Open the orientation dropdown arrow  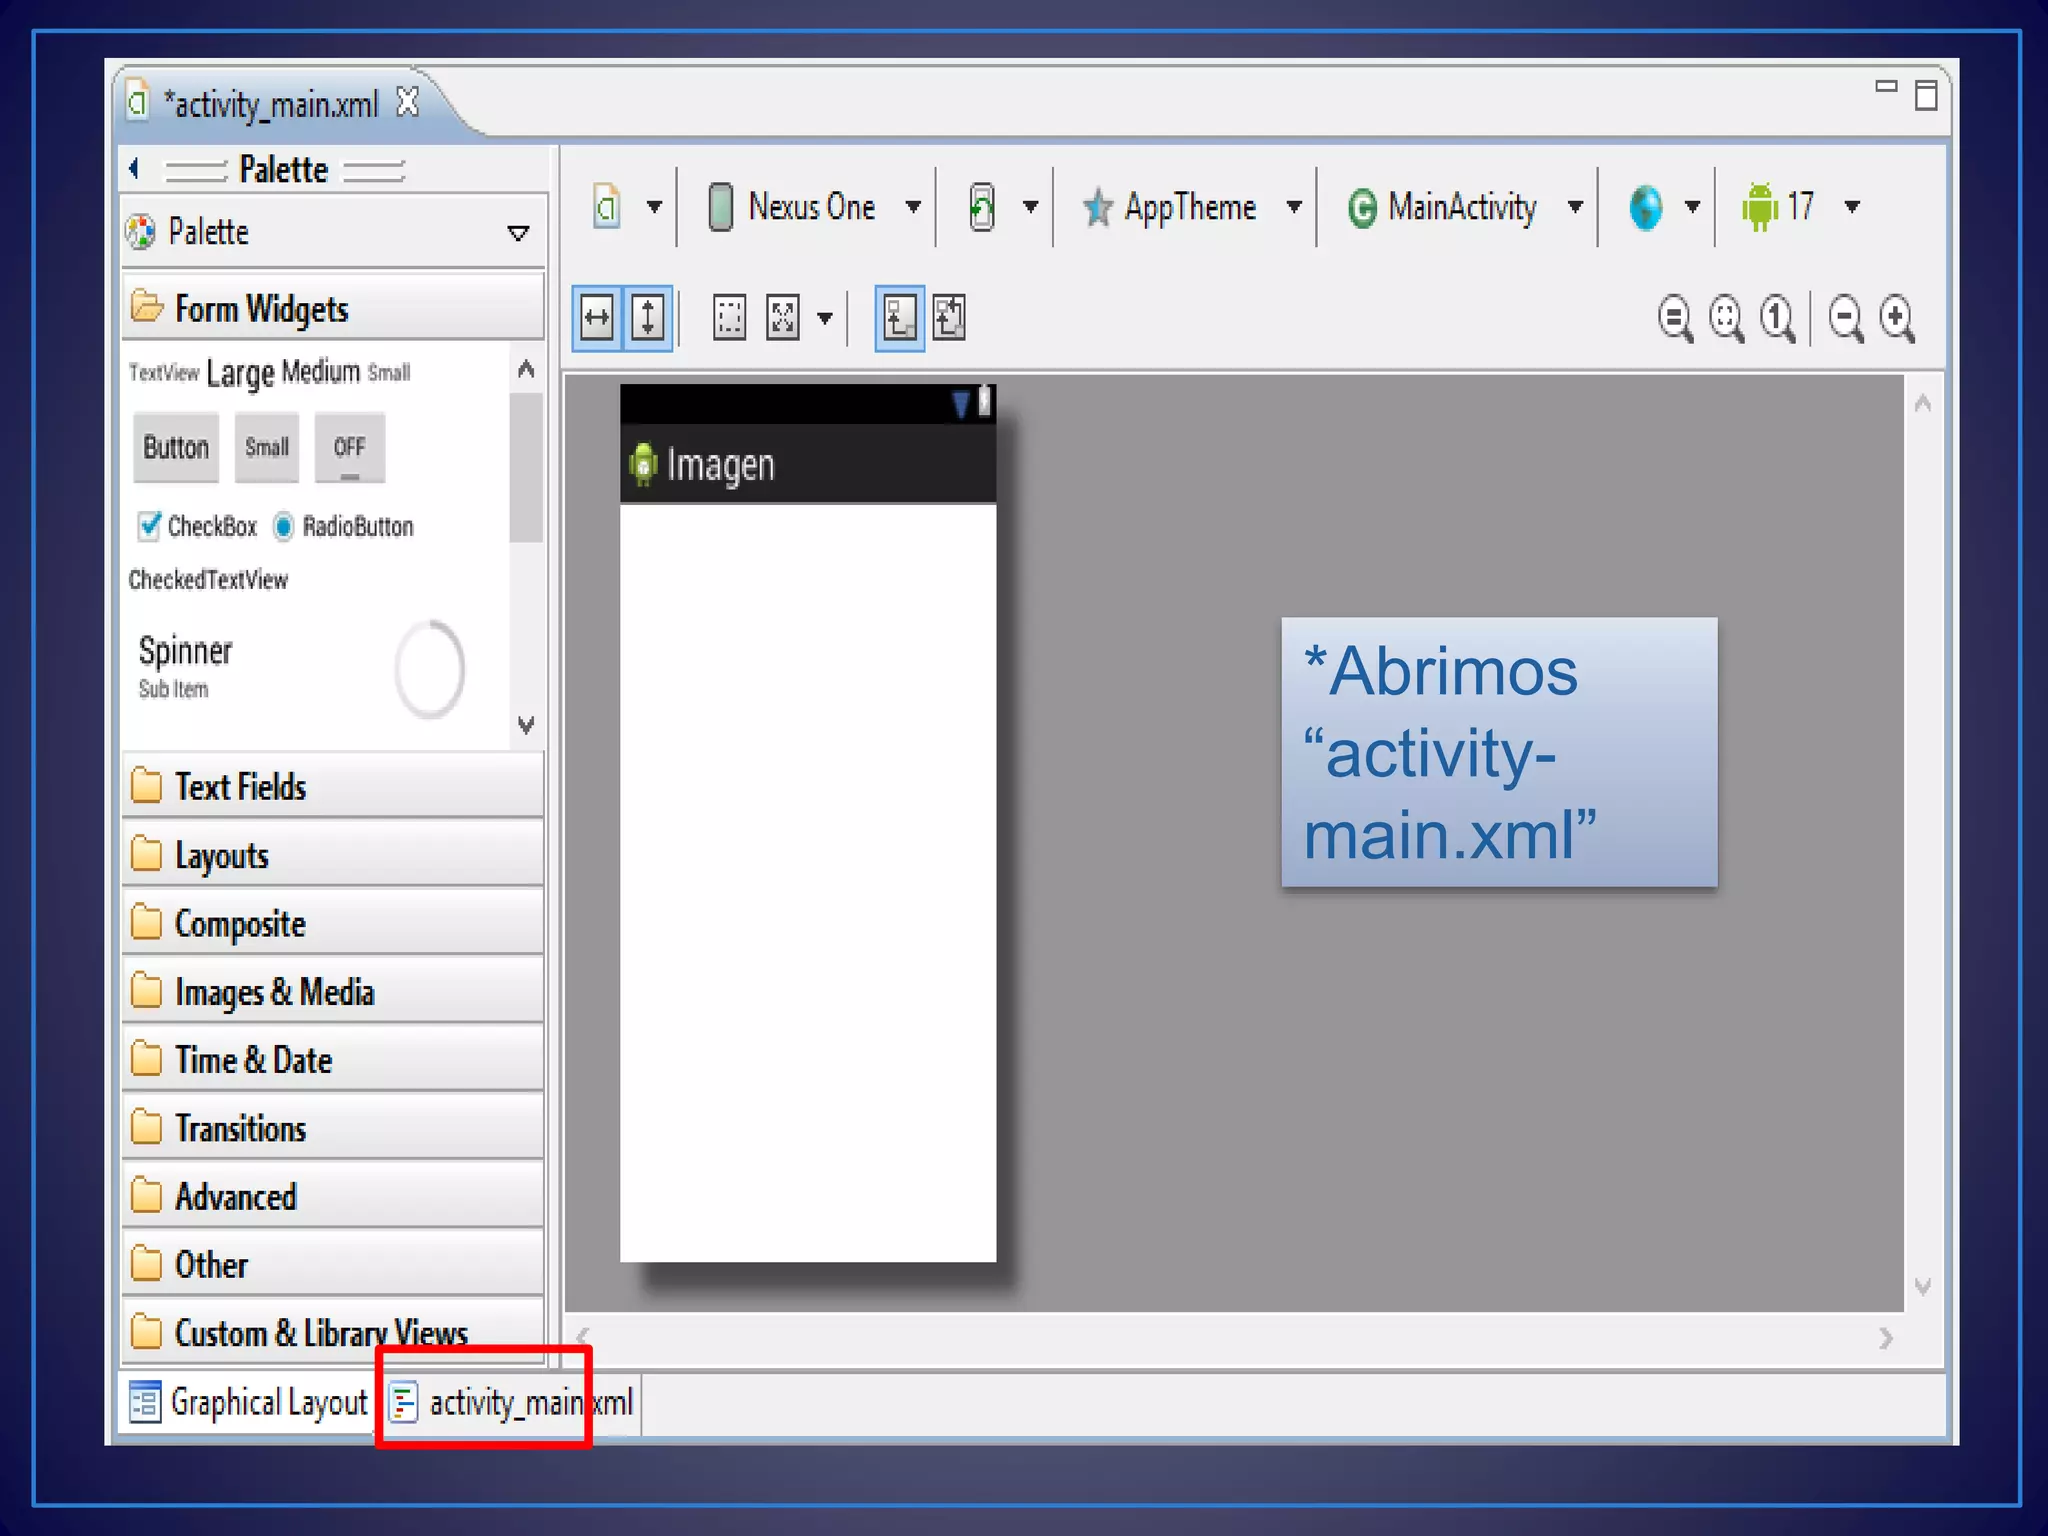point(1031,207)
